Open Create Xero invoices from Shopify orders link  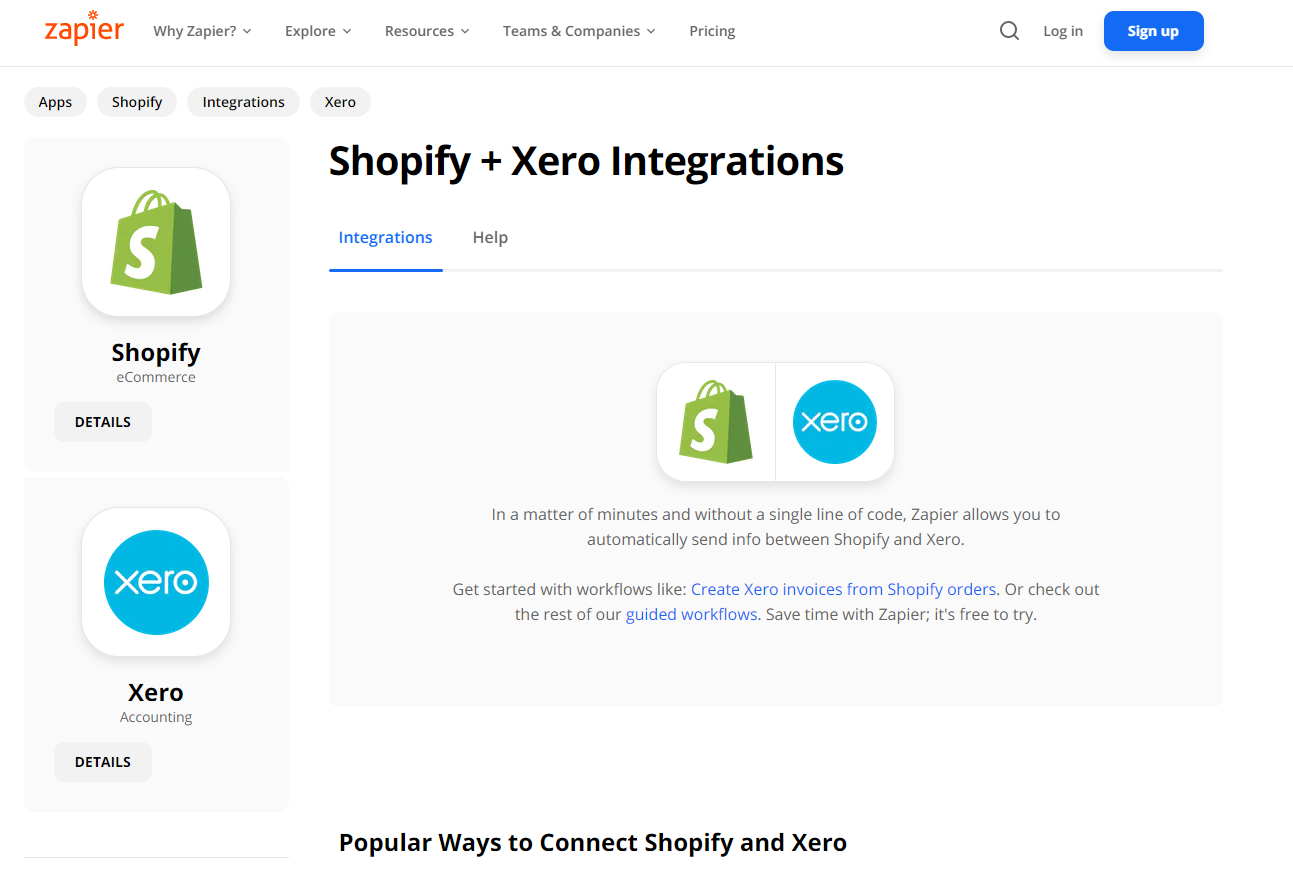coord(844,590)
